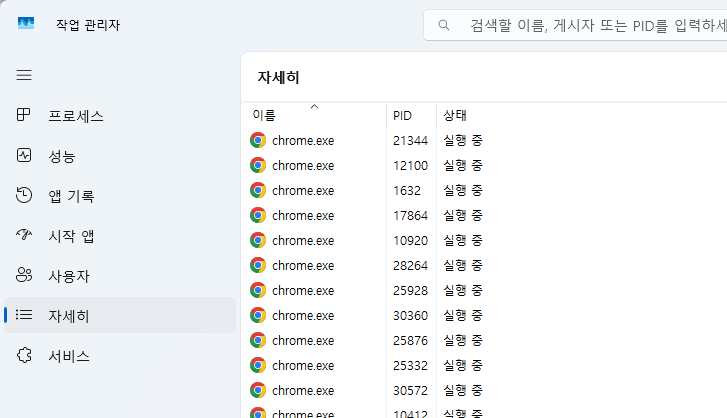Image resolution: width=727 pixels, height=418 pixels.
Task: Click the 자세히 page heading
Action: (279, 77)
